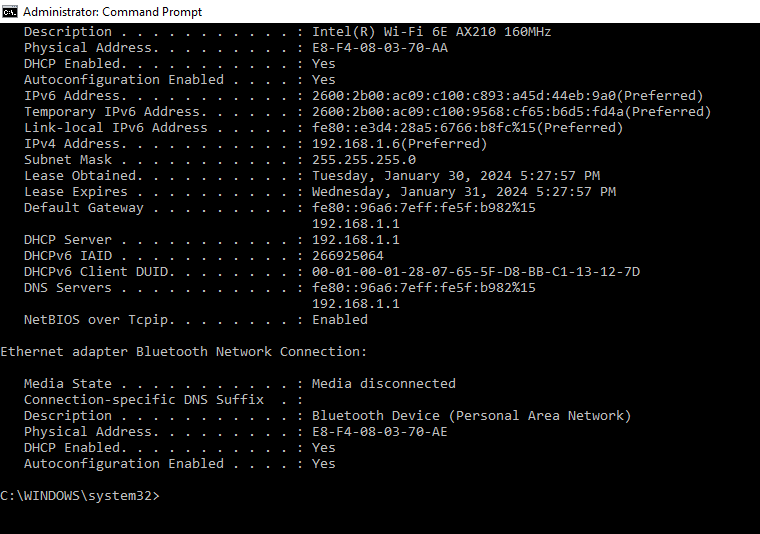Click the Media disconnected status text
Viewport: 760px width, 534px height.
pyautogui.click(x=383, y=383)
